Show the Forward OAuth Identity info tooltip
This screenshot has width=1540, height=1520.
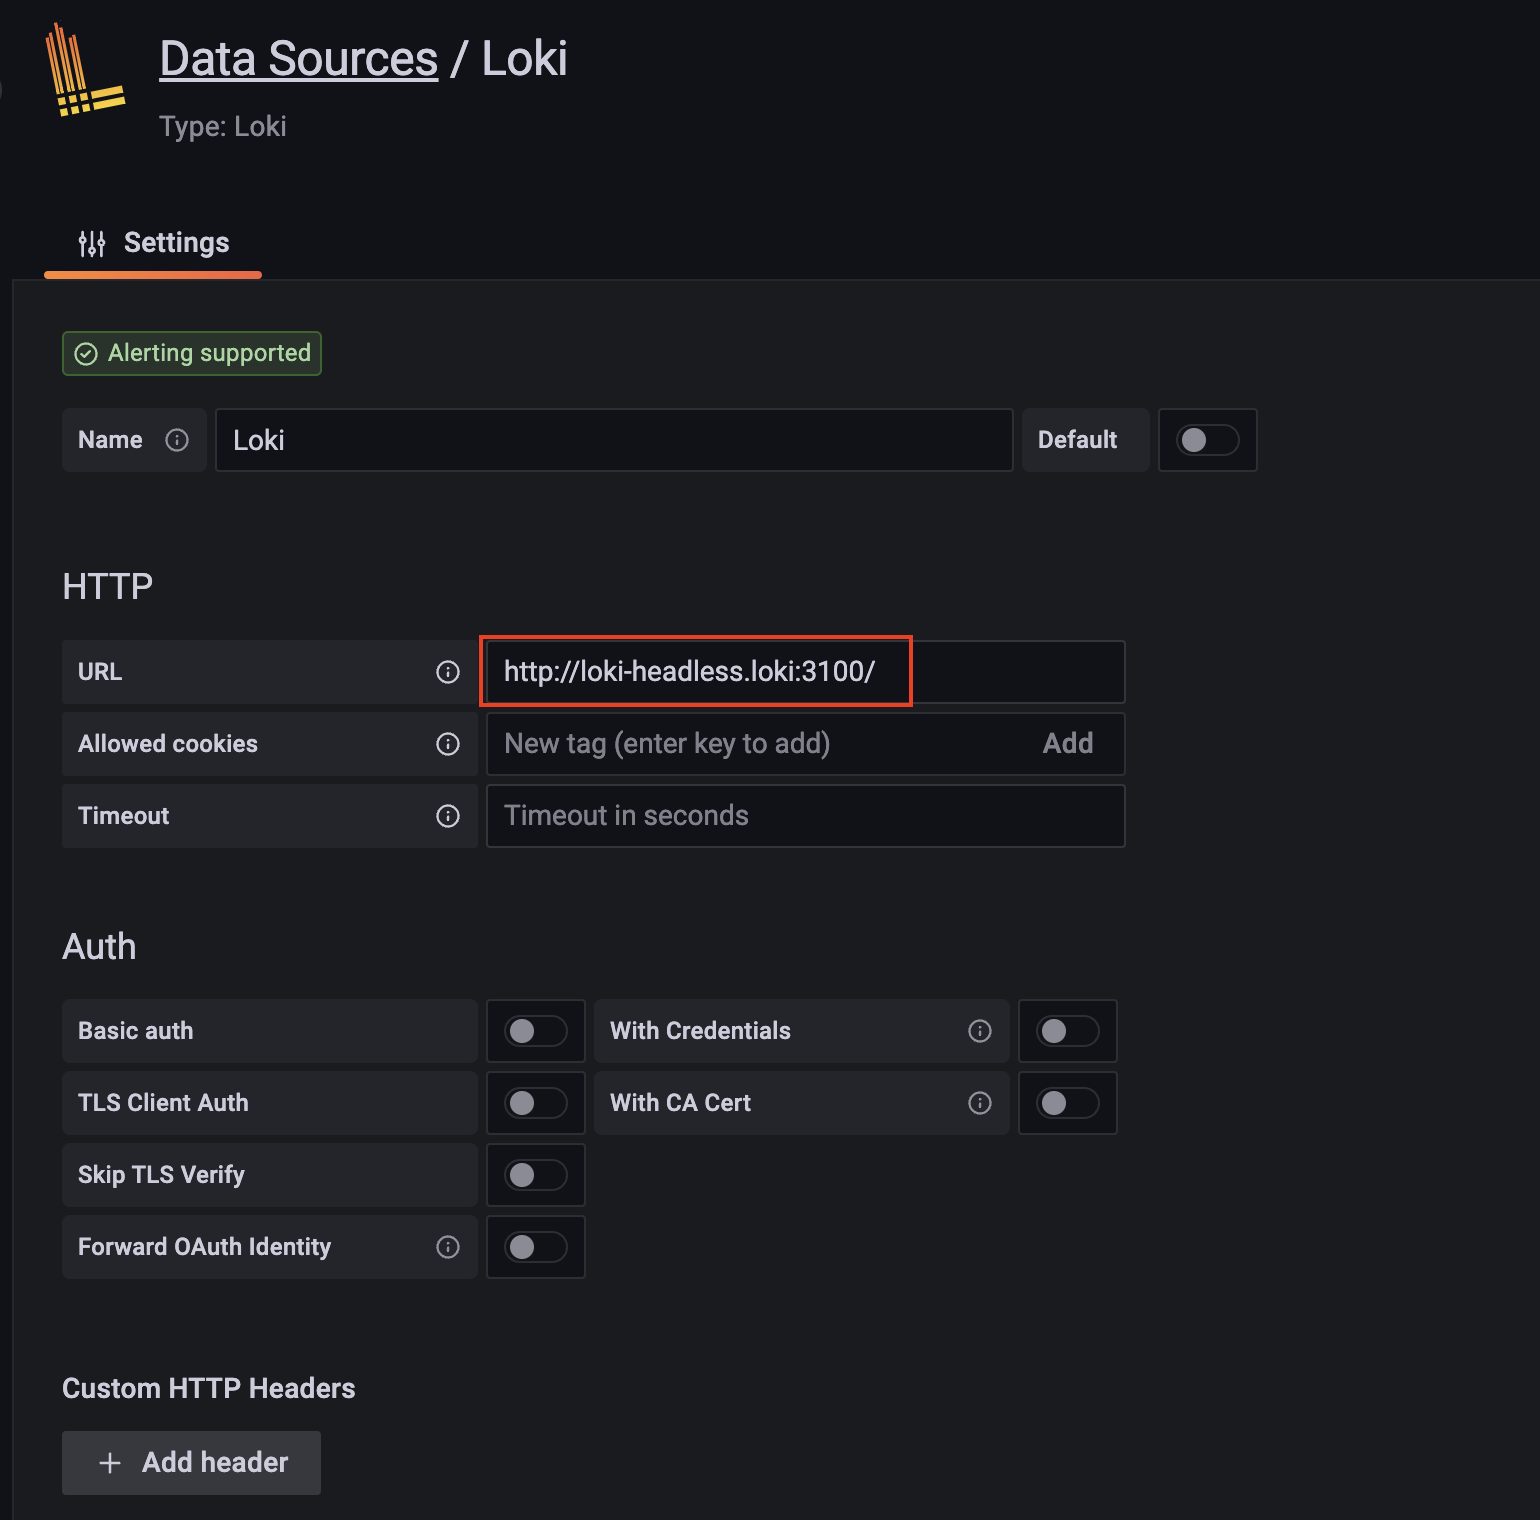click(x=448, y=1247)
